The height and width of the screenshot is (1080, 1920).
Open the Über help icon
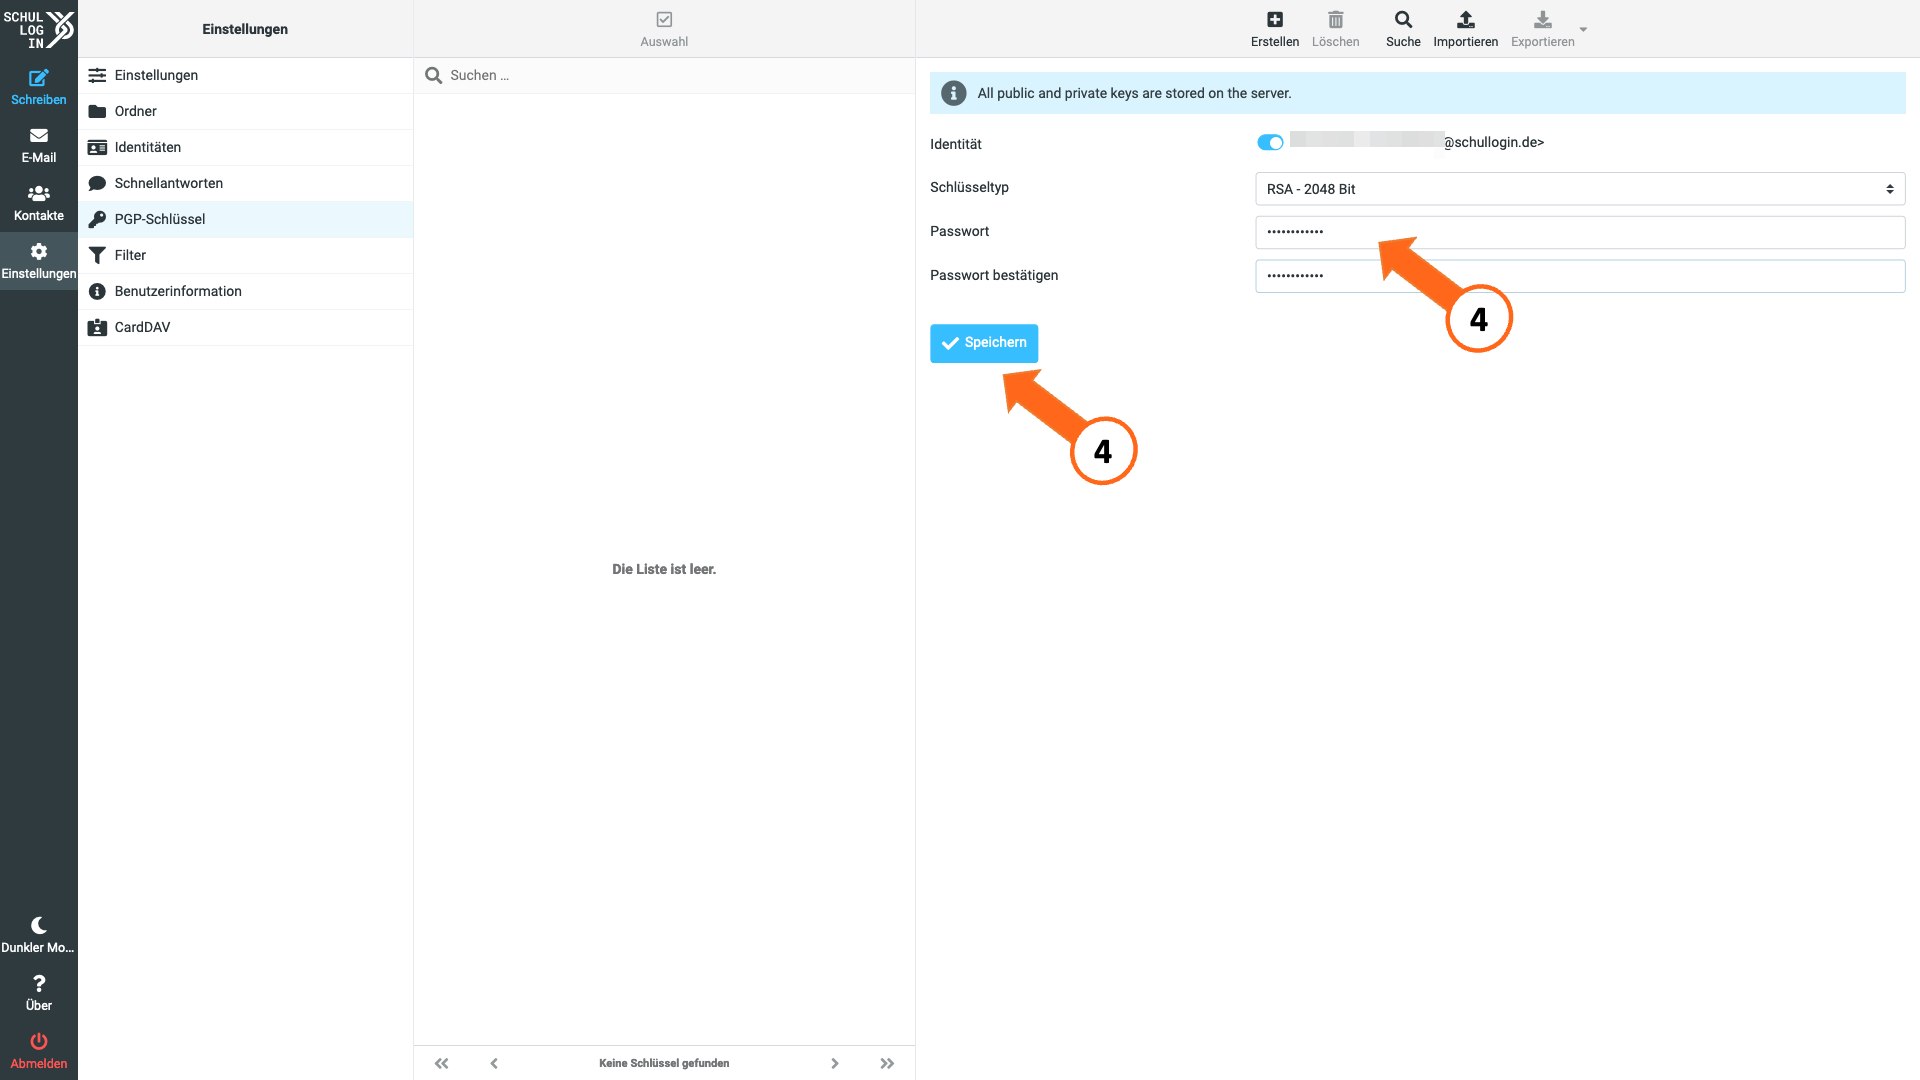point(39,983)
